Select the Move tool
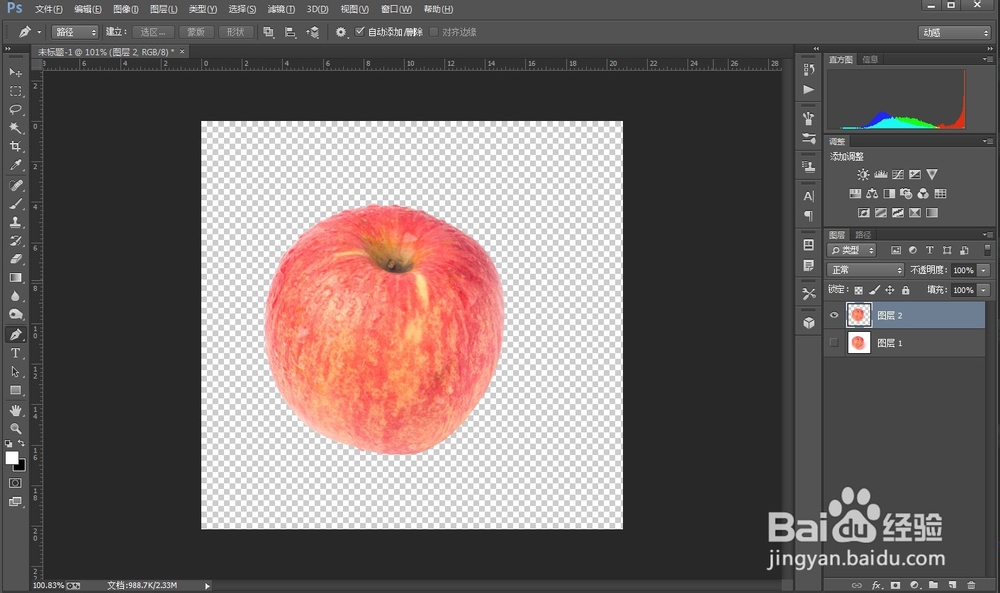Viewport: 1000px width, 593px height. [x=15, y=73]
